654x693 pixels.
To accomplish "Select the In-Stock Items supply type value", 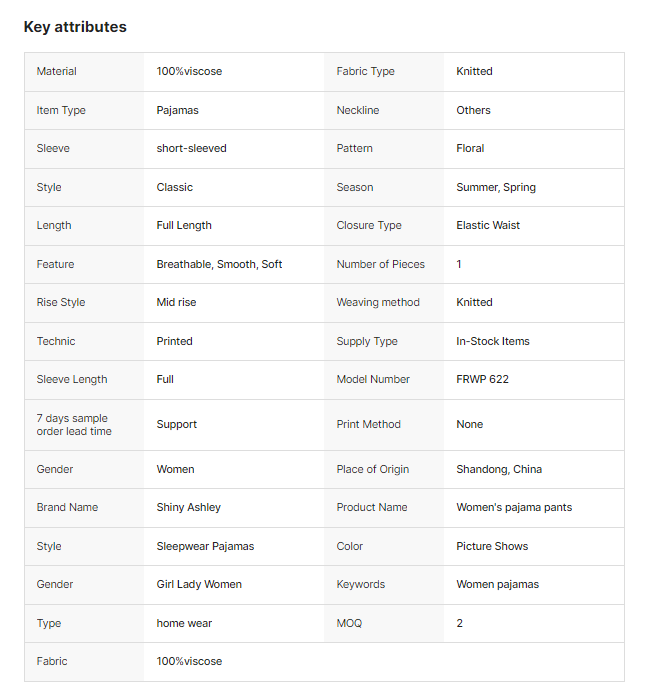I will point(493,341).
